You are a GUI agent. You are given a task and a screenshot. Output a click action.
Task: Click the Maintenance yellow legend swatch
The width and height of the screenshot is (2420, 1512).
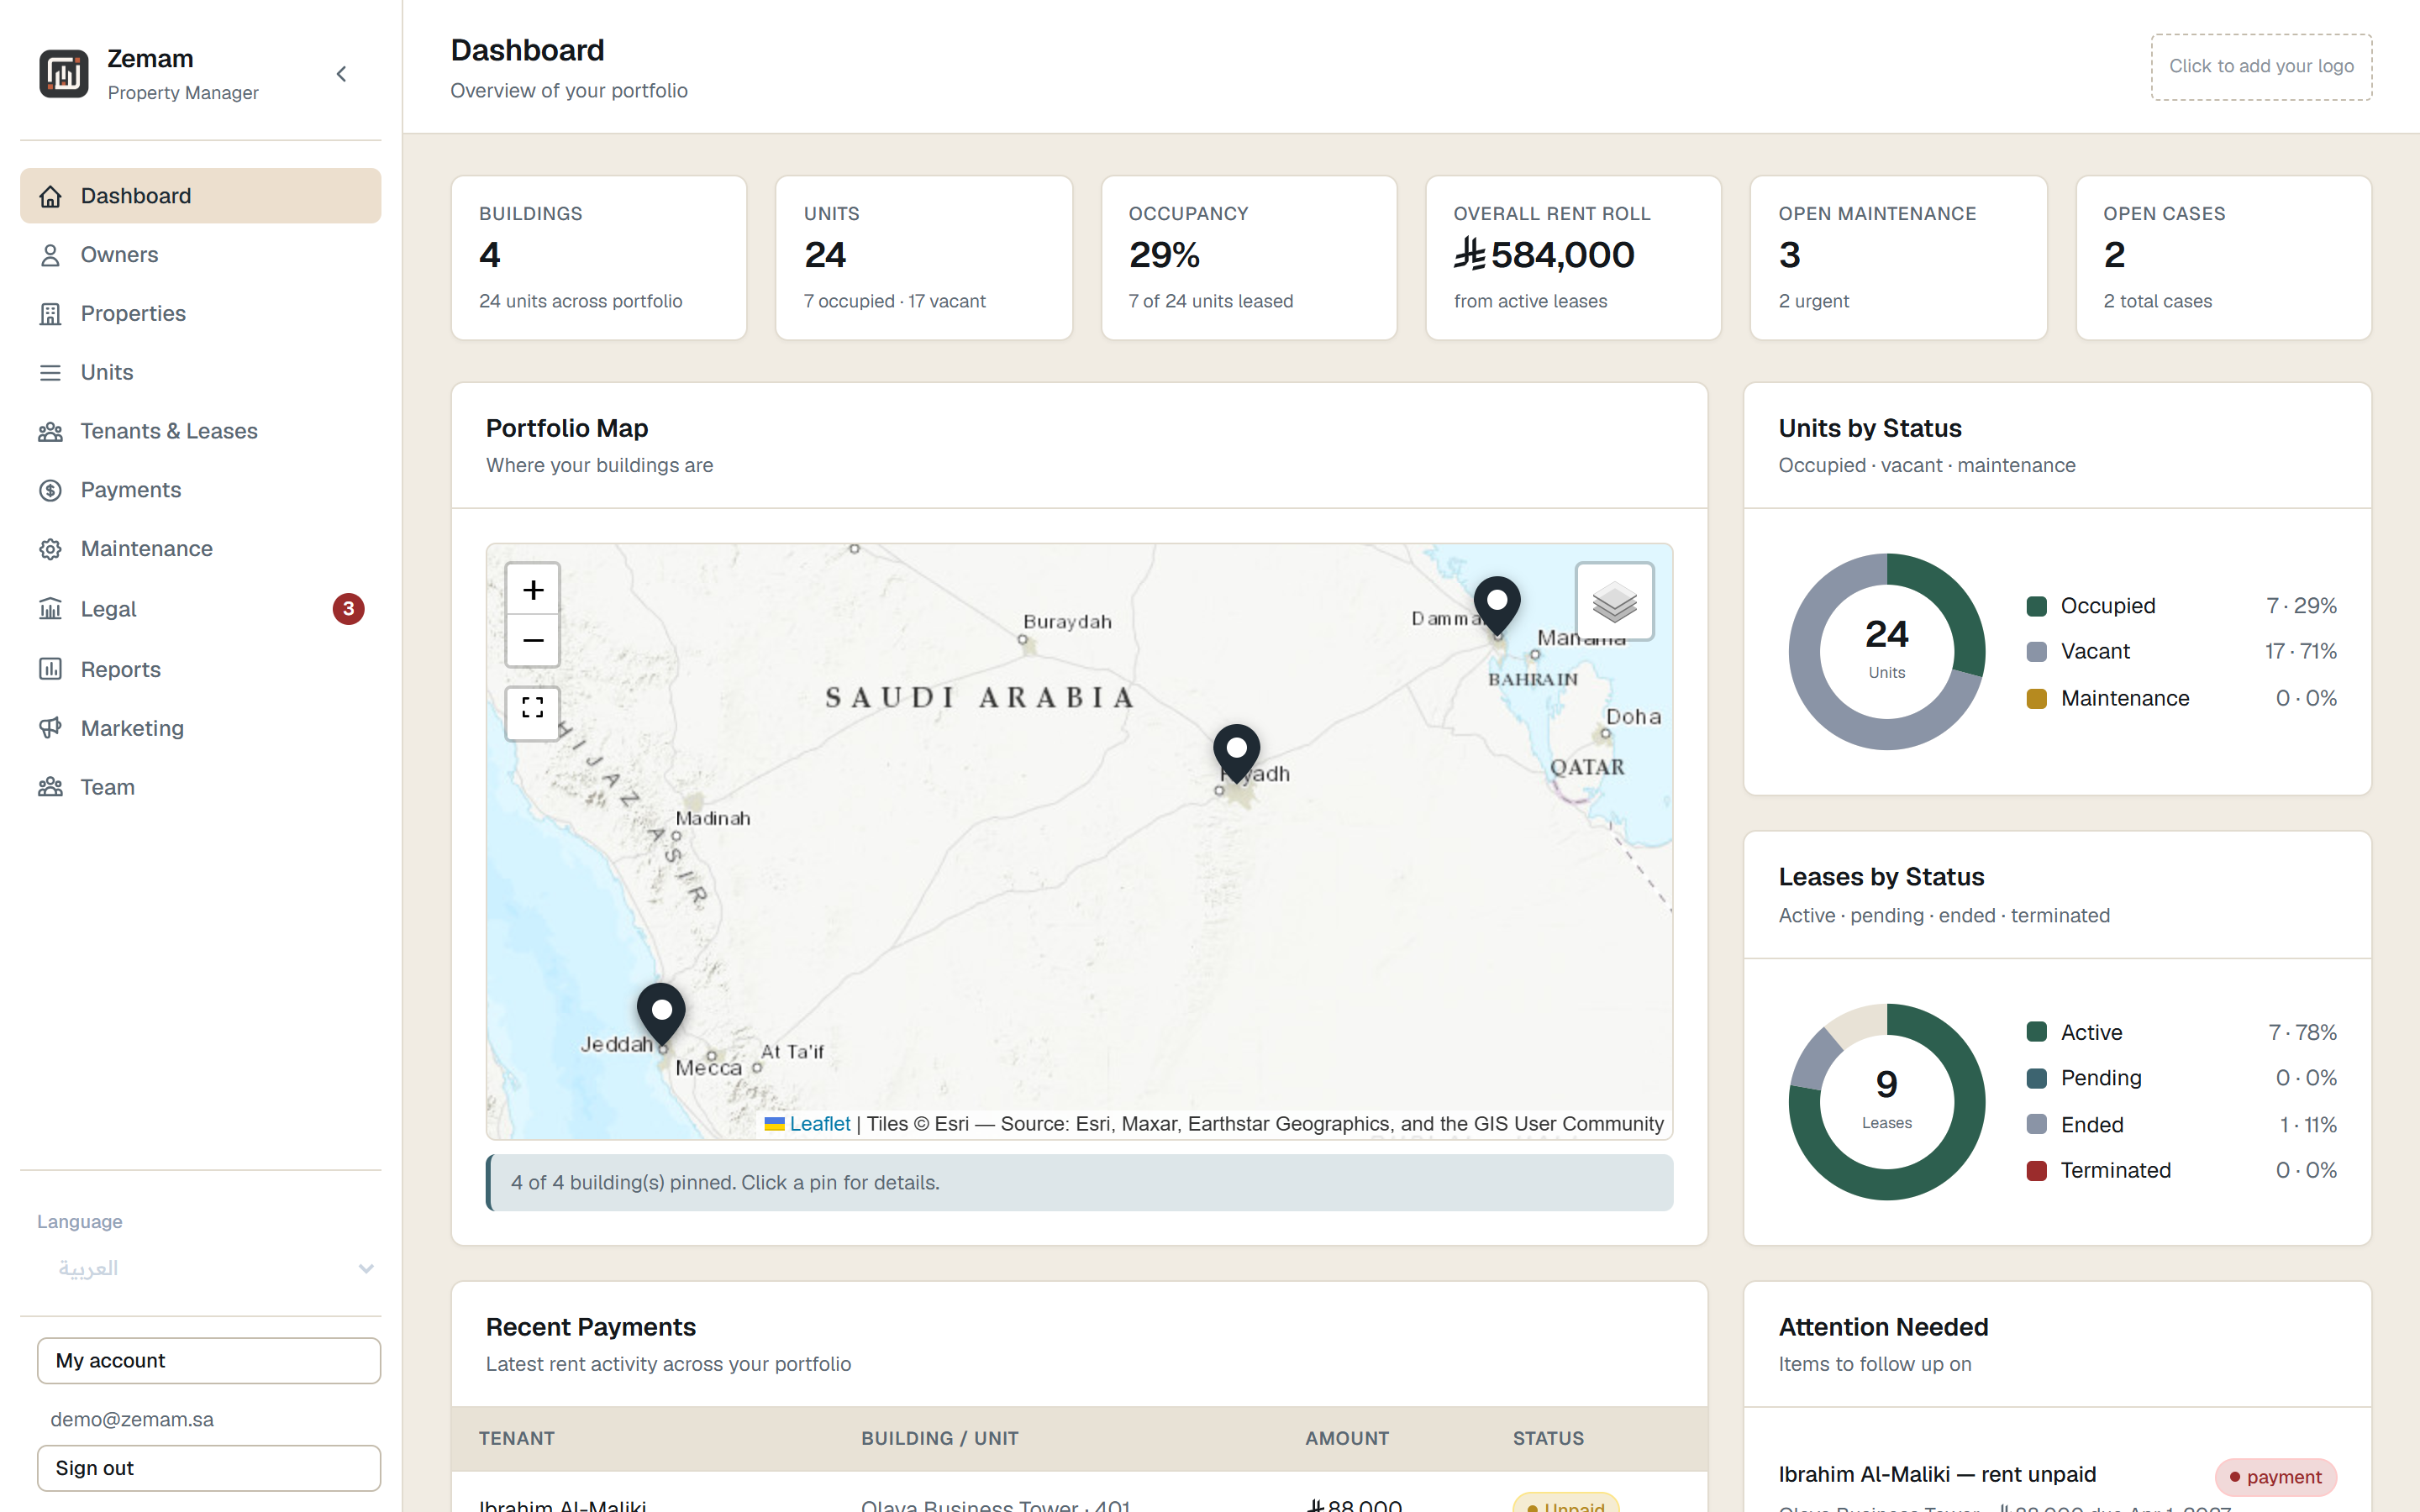click(2036, 699)
